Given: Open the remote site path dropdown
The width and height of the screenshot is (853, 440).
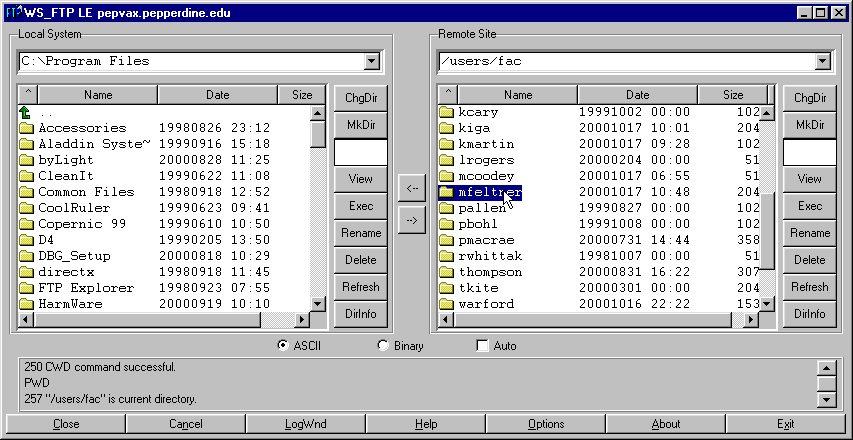Looking at the screenshot, I should (x=822, y=61).
